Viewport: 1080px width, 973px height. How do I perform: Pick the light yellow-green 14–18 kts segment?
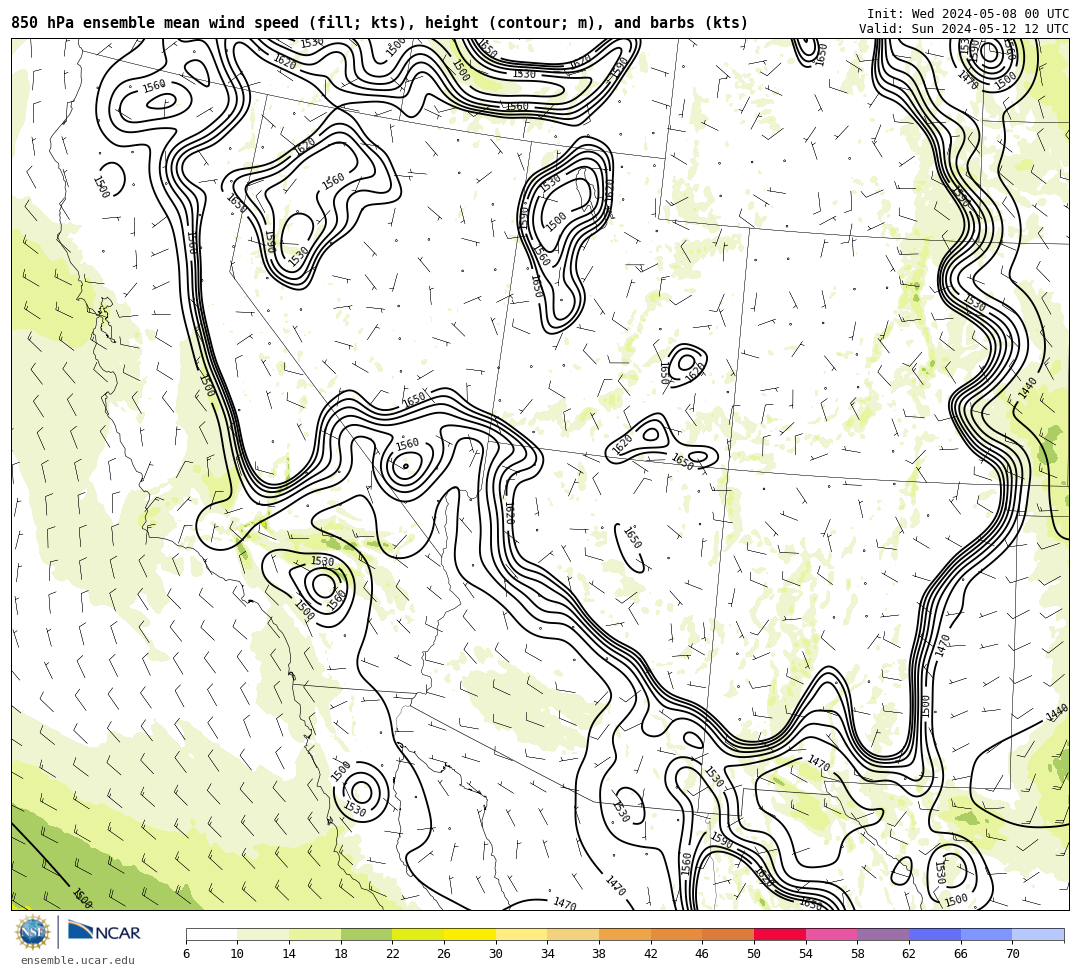tap(315, 934)
